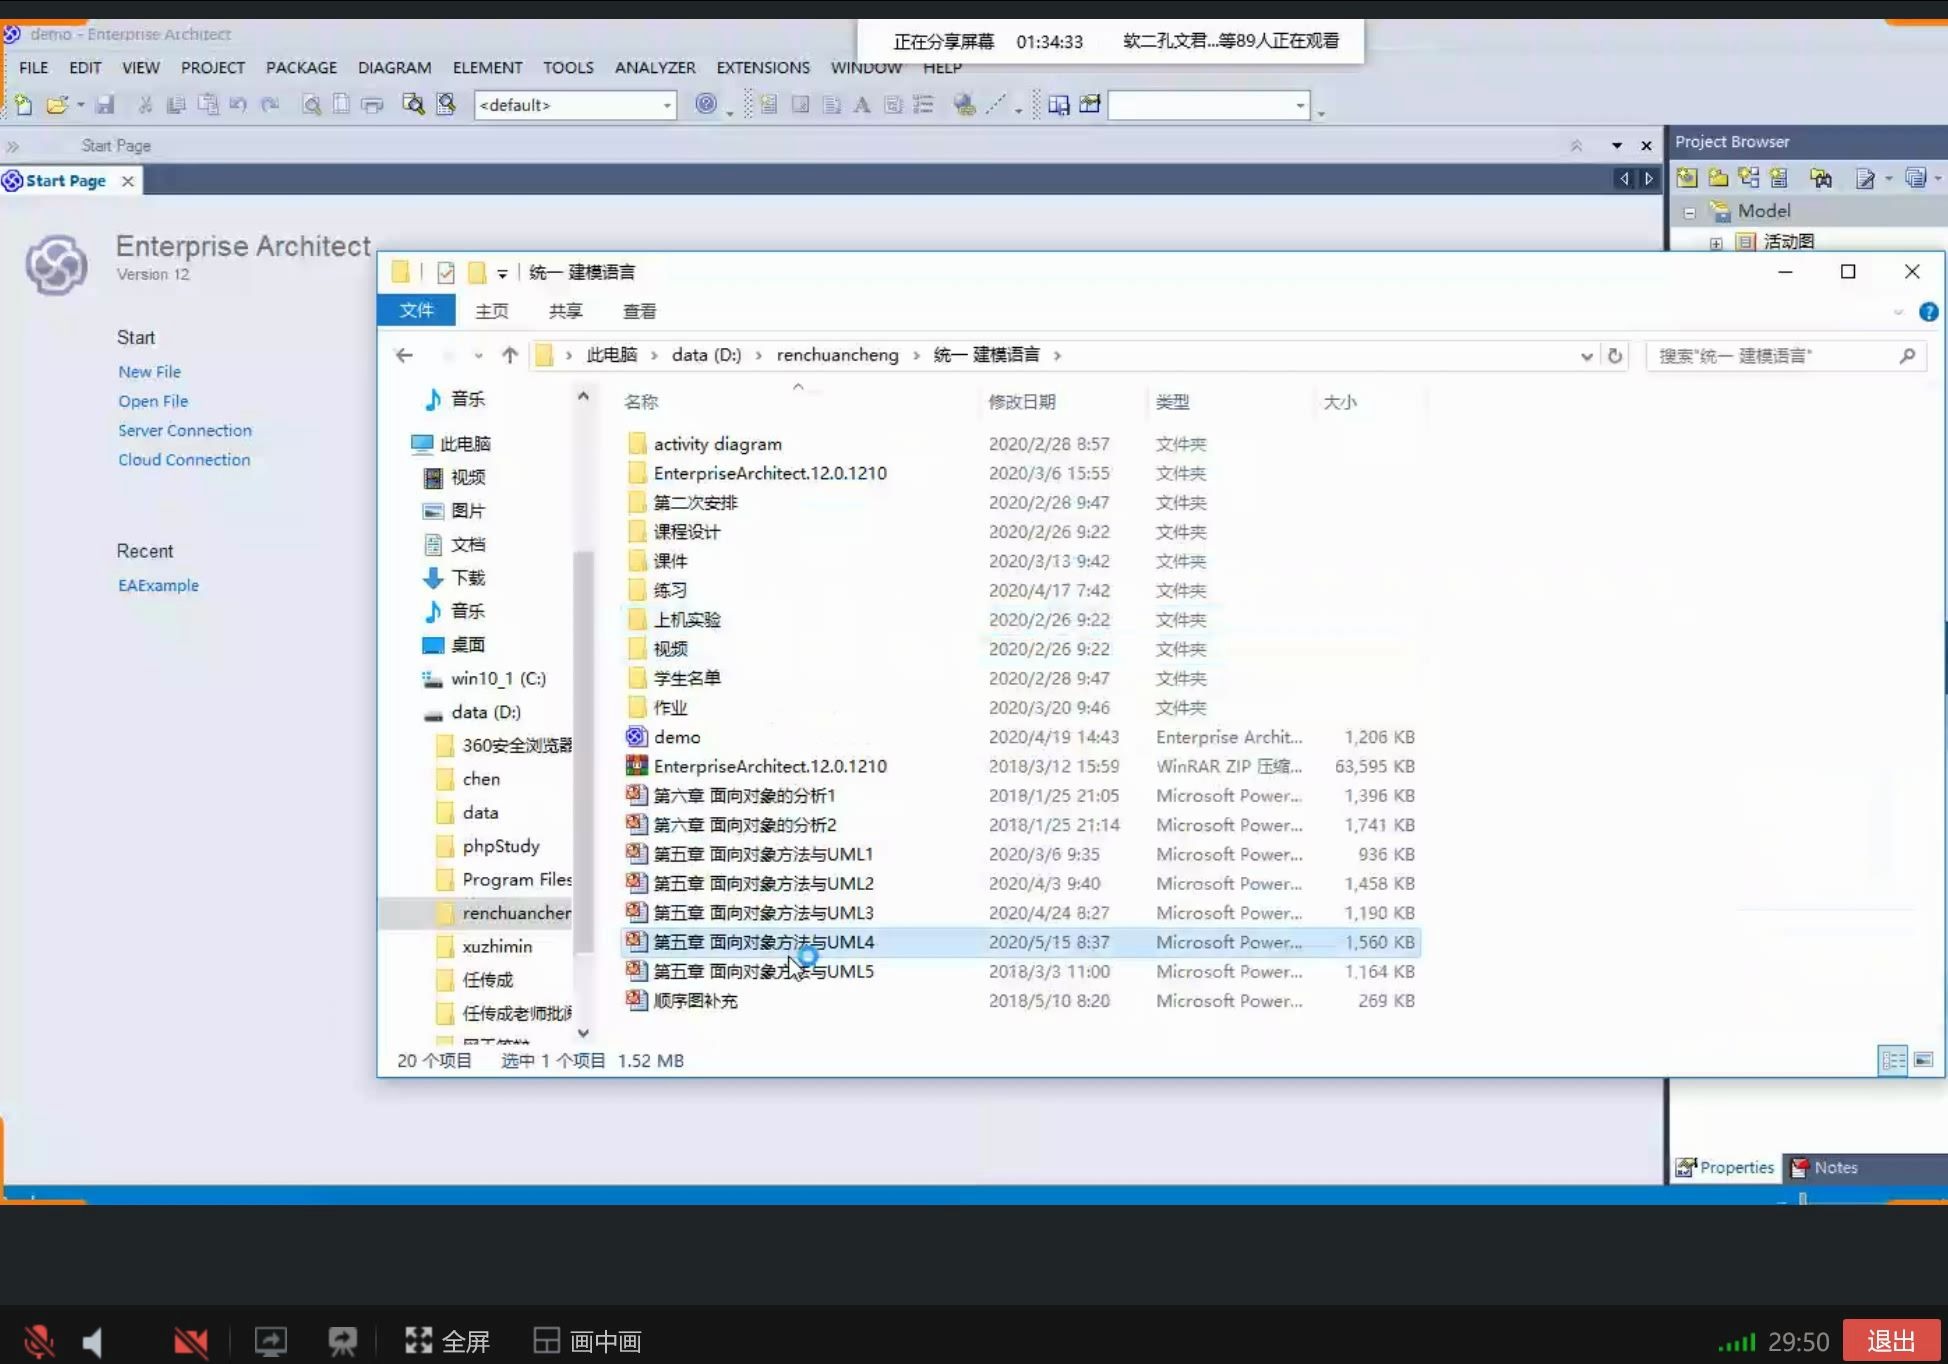Click the documentation pencil icon in Project Browser
1948x1364 pixels.
(x=1865, y=178)
